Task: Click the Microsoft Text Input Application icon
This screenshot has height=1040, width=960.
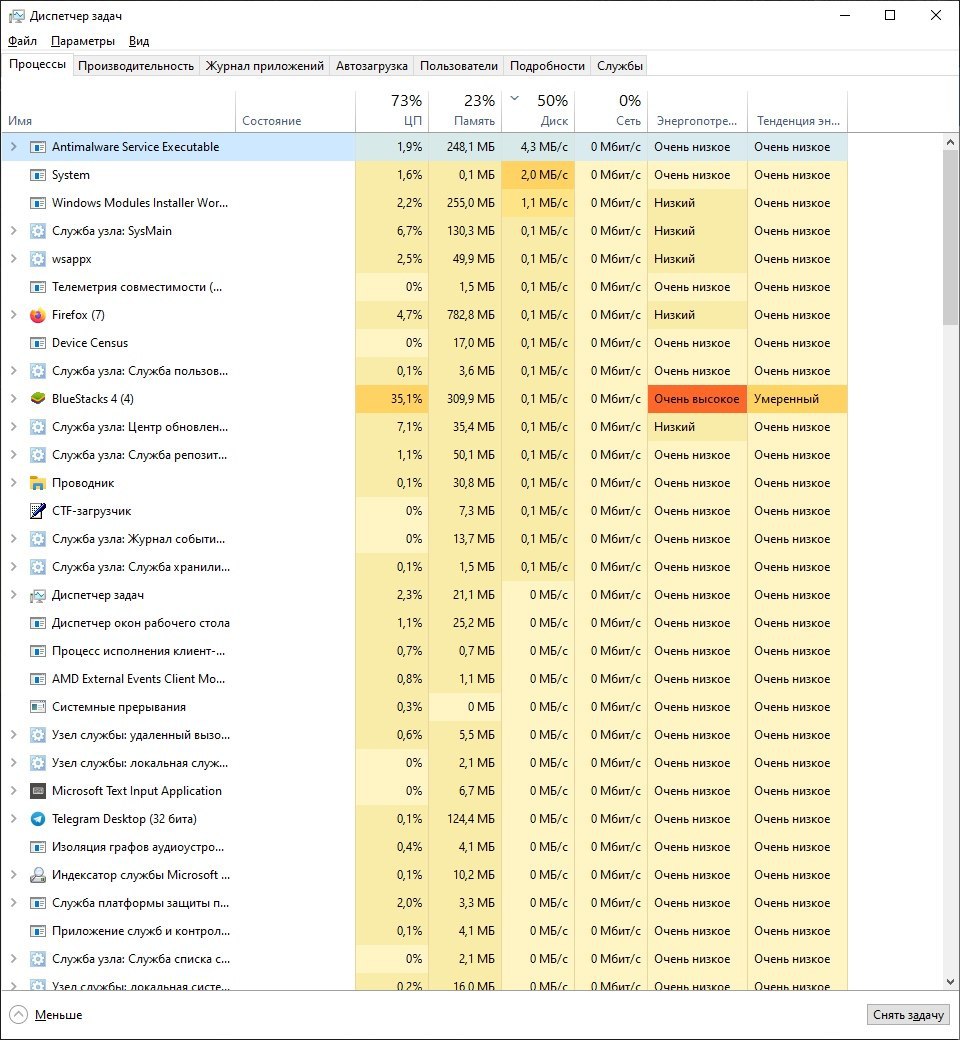Action: (x=38, y=791)
